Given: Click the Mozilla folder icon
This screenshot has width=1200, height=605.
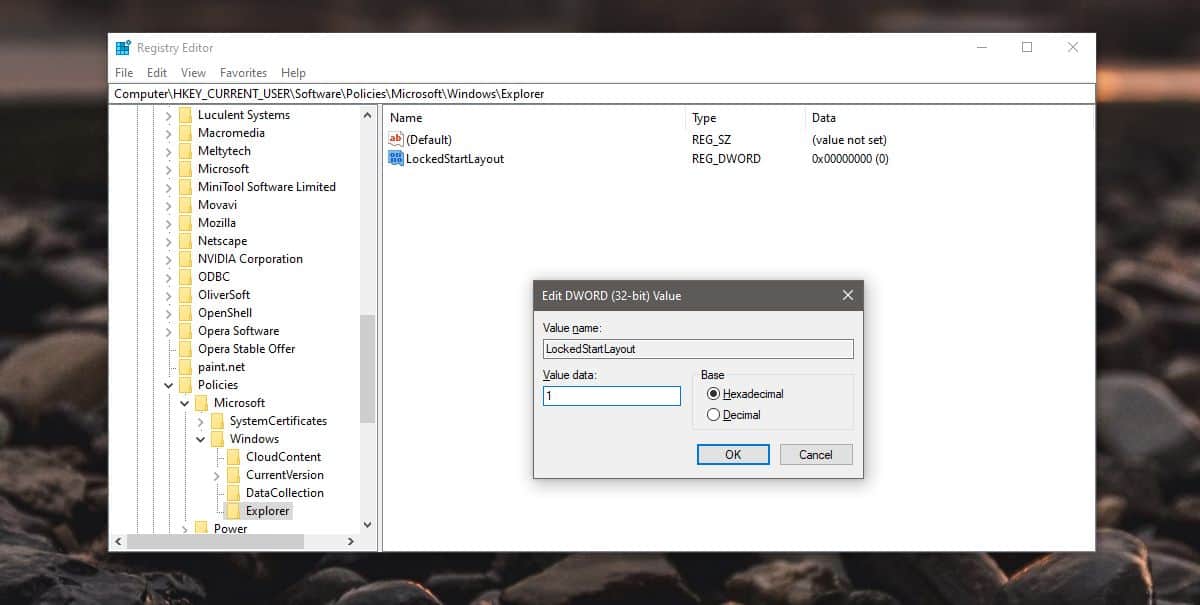Looking at the screenshot, I should [x=187, y=223].
